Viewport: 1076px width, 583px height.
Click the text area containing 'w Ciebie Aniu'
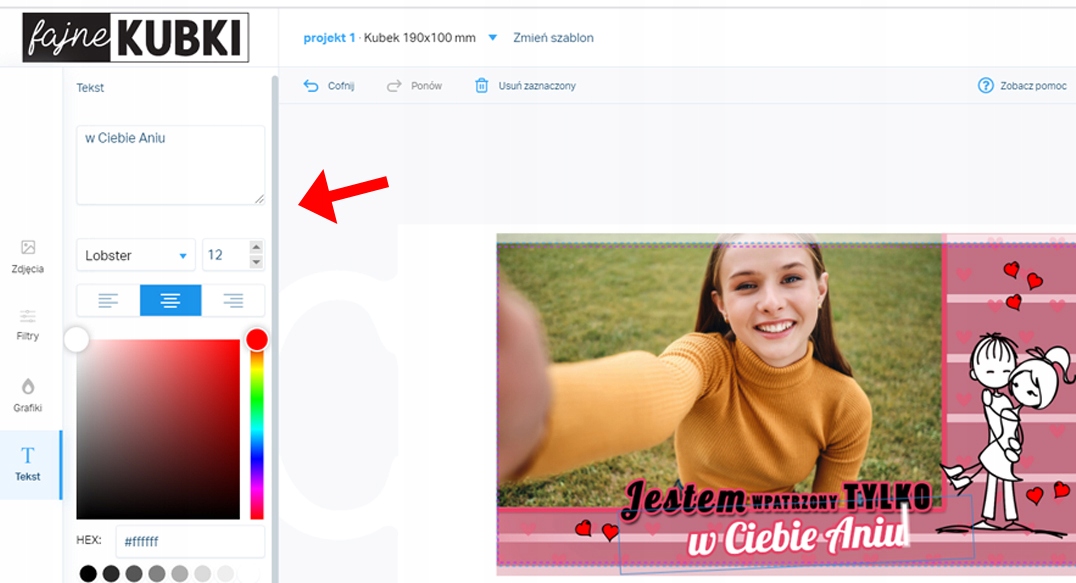coord(170,165)
